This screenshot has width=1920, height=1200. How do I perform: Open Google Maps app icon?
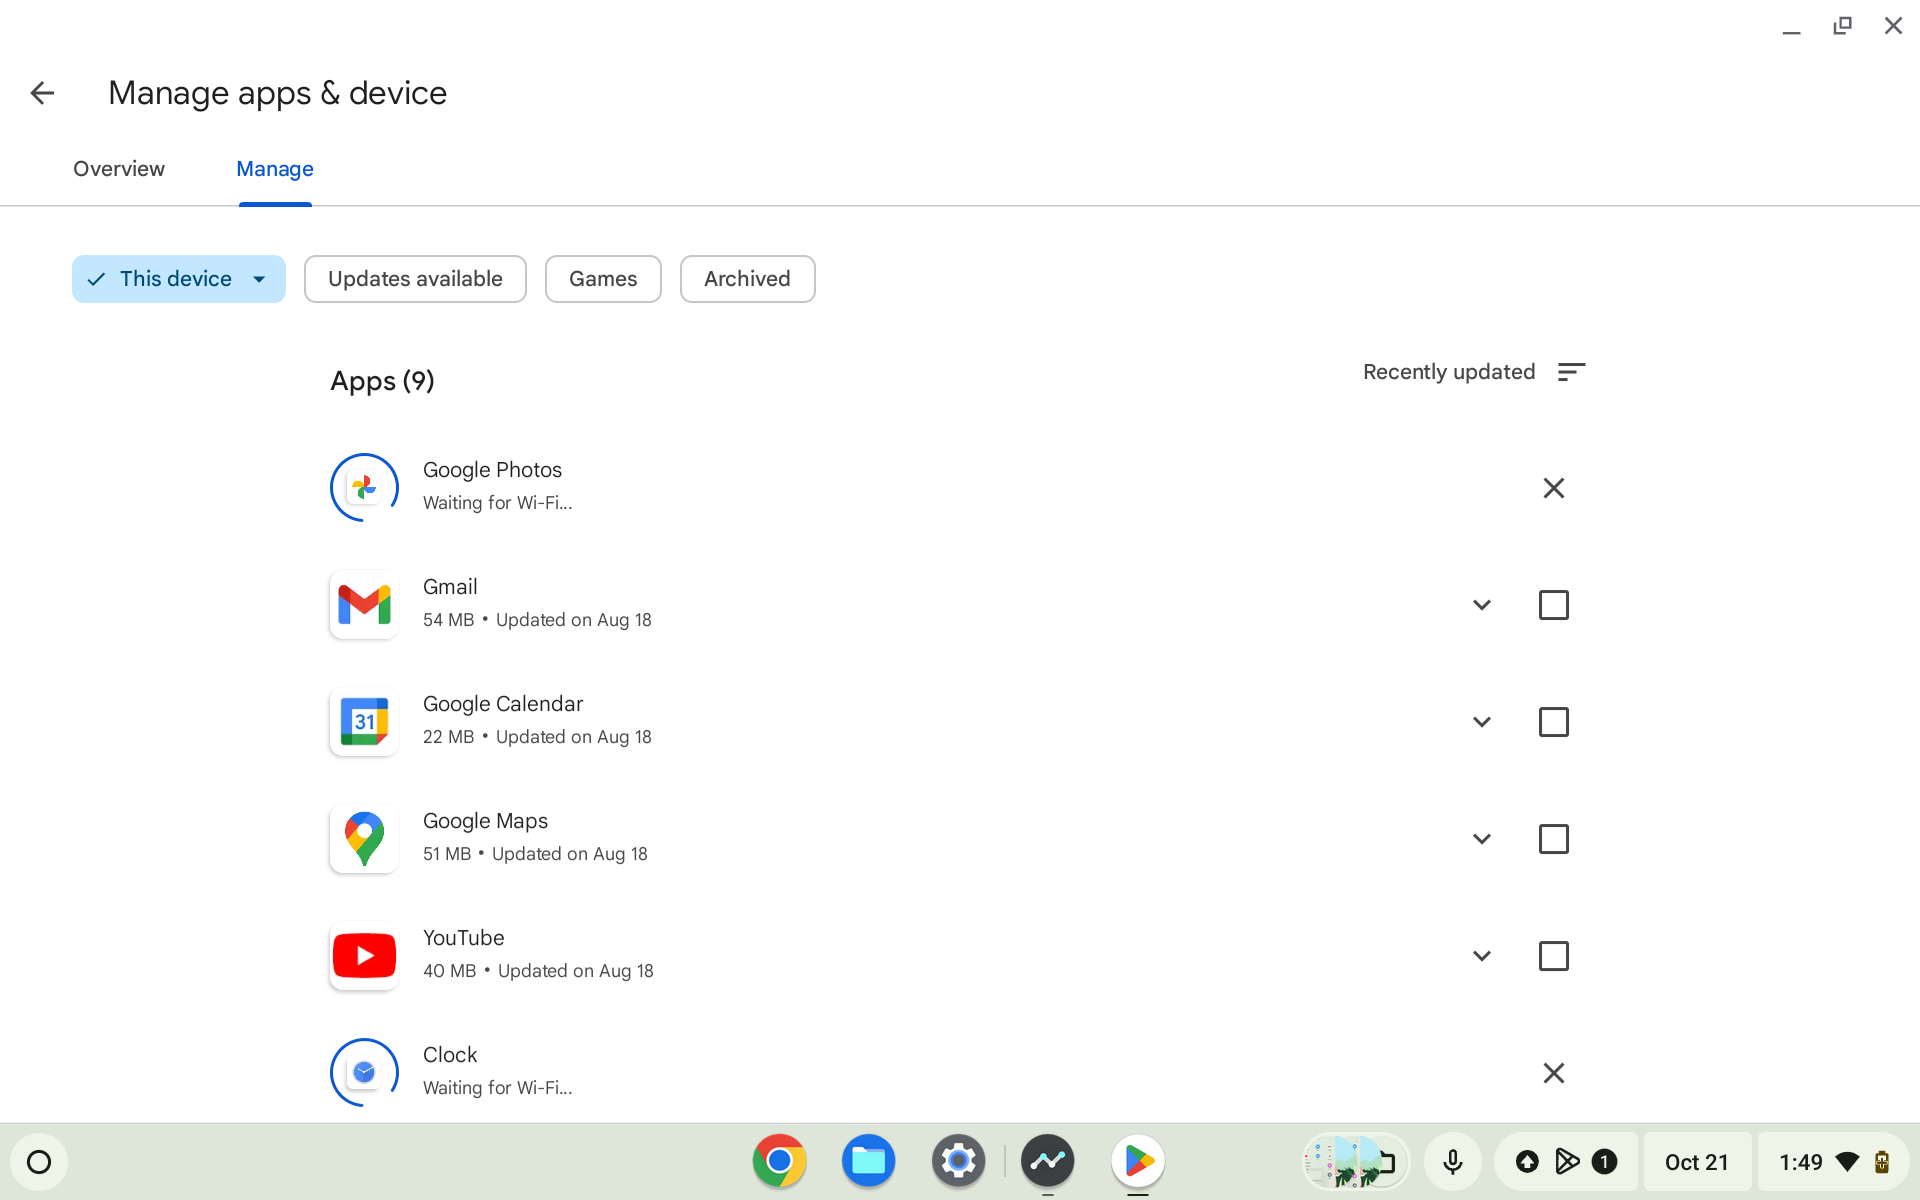[x=364, y=838]
